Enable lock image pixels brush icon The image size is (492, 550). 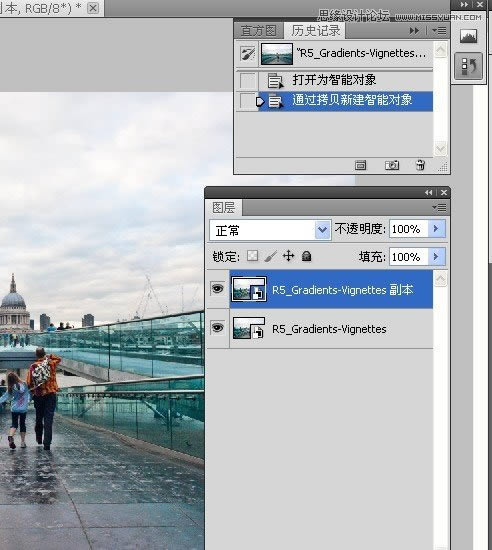(x=270, y=256)
